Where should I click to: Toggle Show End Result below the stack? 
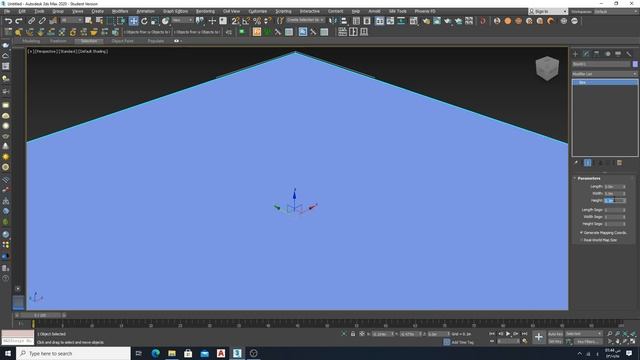[x=587, y=163]
